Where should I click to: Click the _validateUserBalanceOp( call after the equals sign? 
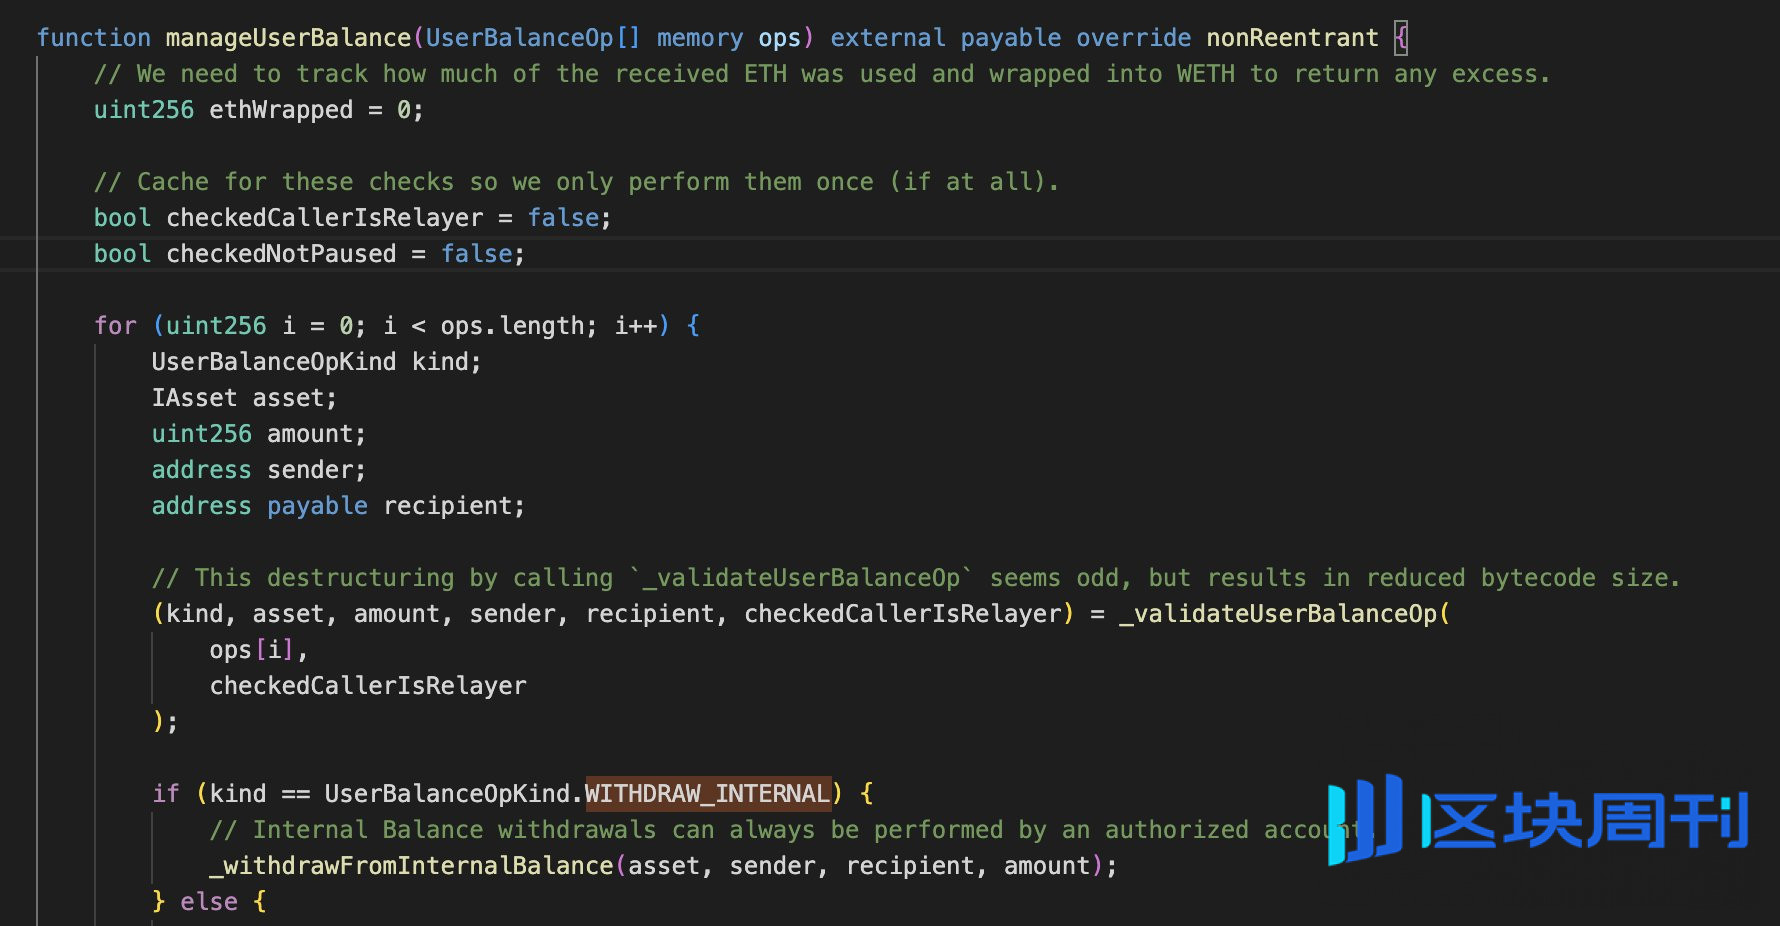[1283, 614]
